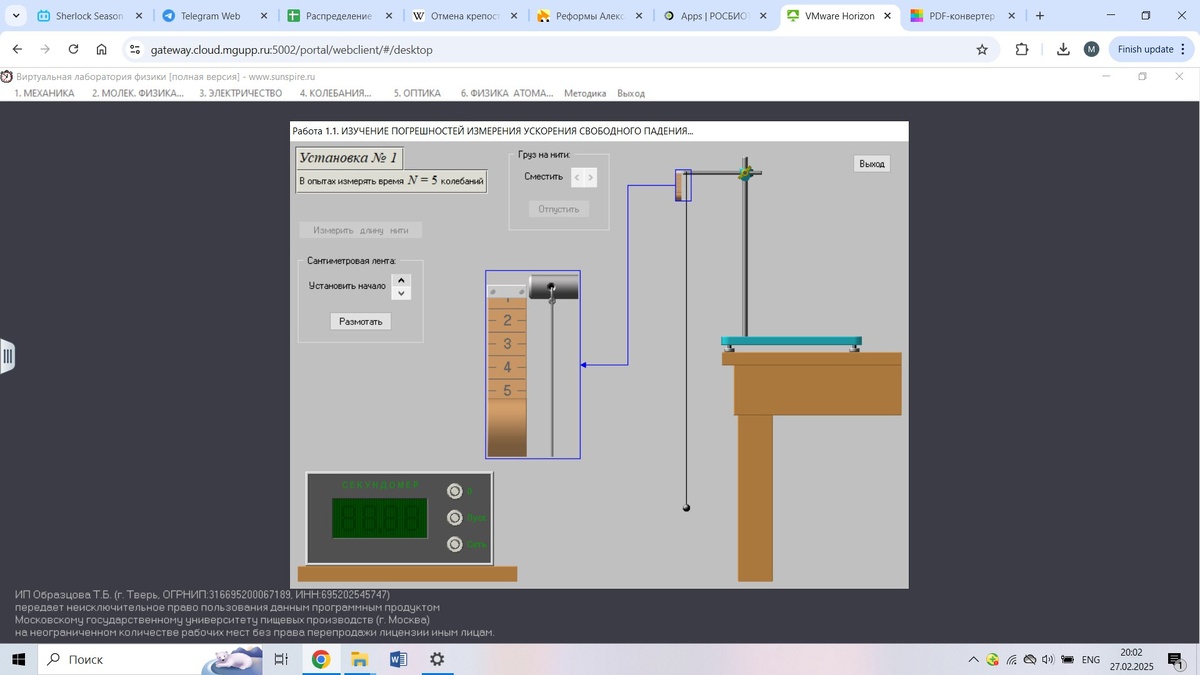Open the VMware Horizon side panel handle
Image resolution: width=1200 pixels, height=675 pixels.
[x=7, y=356]
